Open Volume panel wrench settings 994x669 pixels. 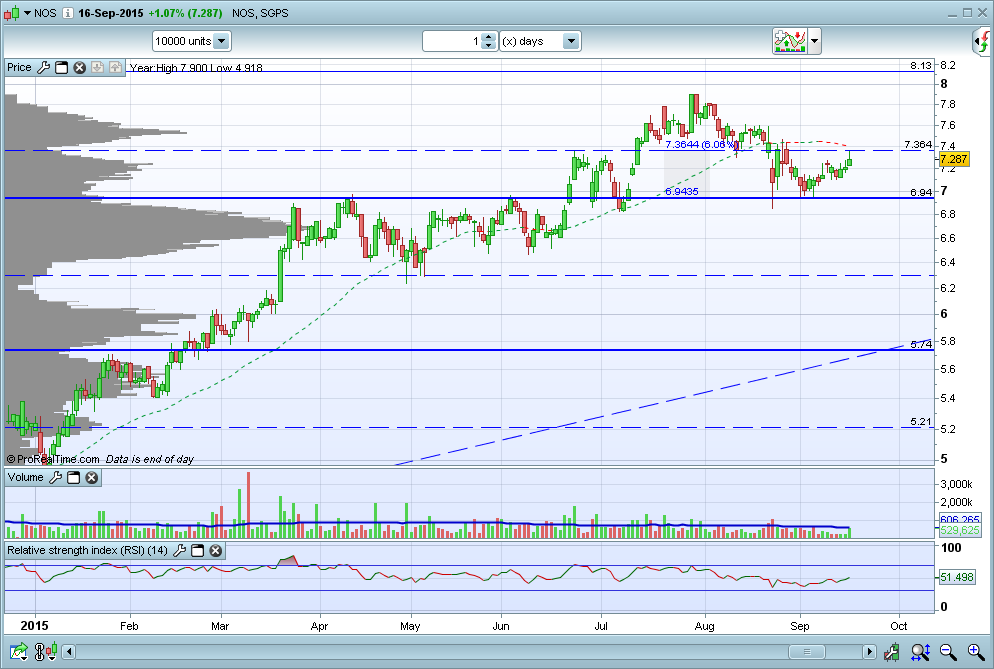click(56, 477)
